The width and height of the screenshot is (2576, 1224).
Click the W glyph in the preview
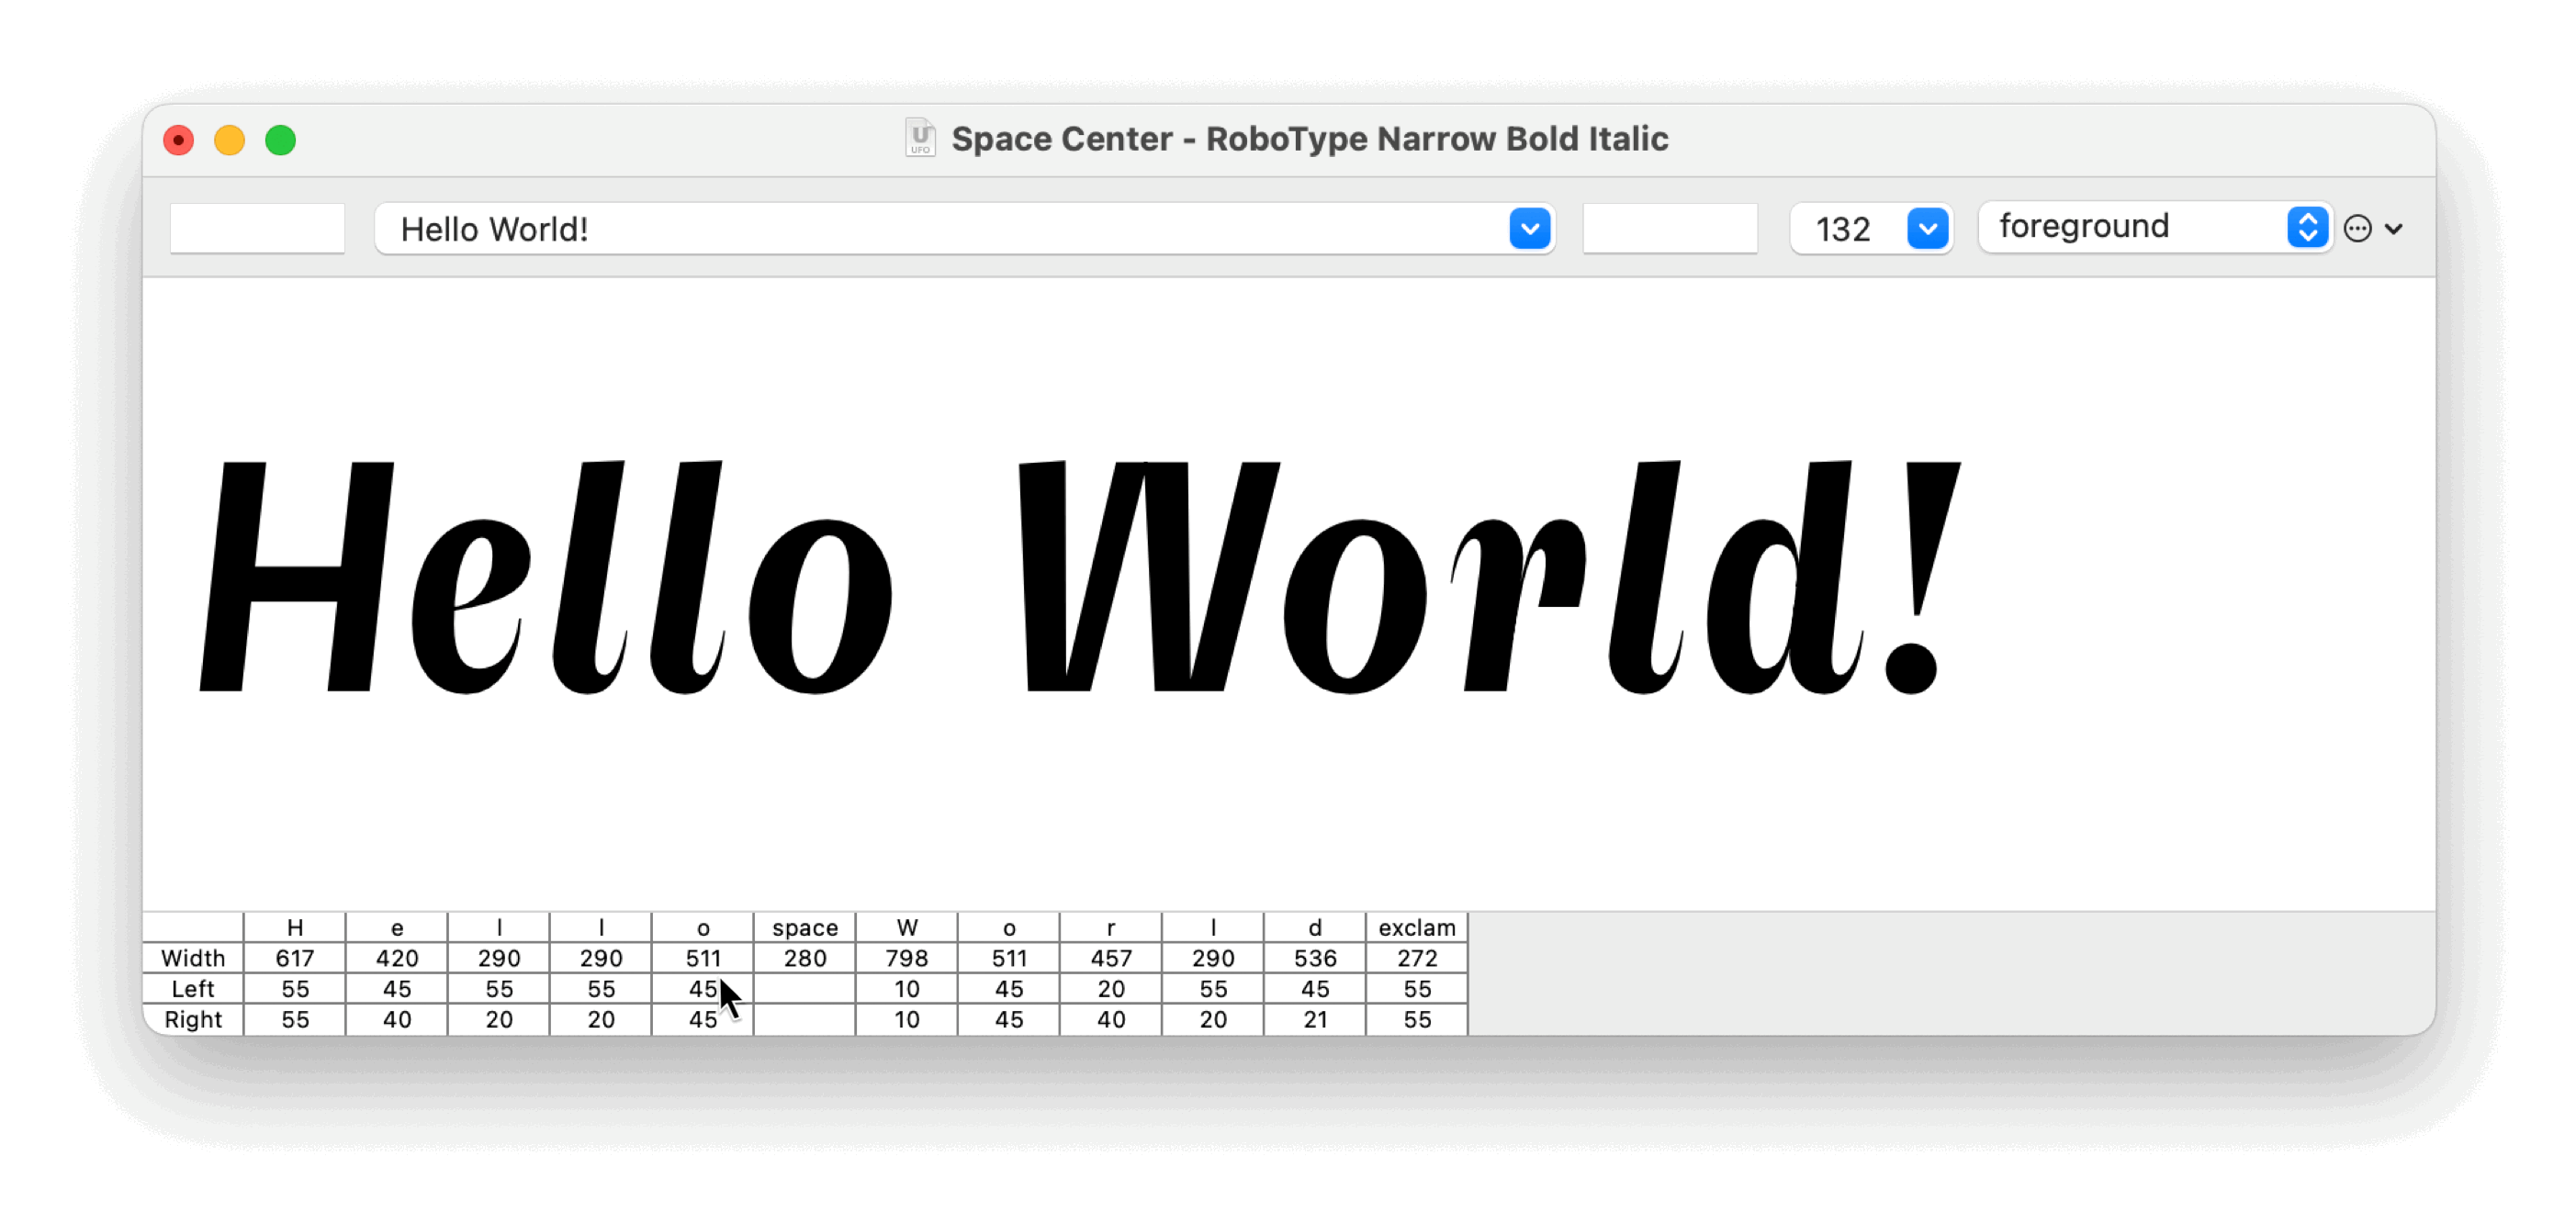coord(1148,576)
